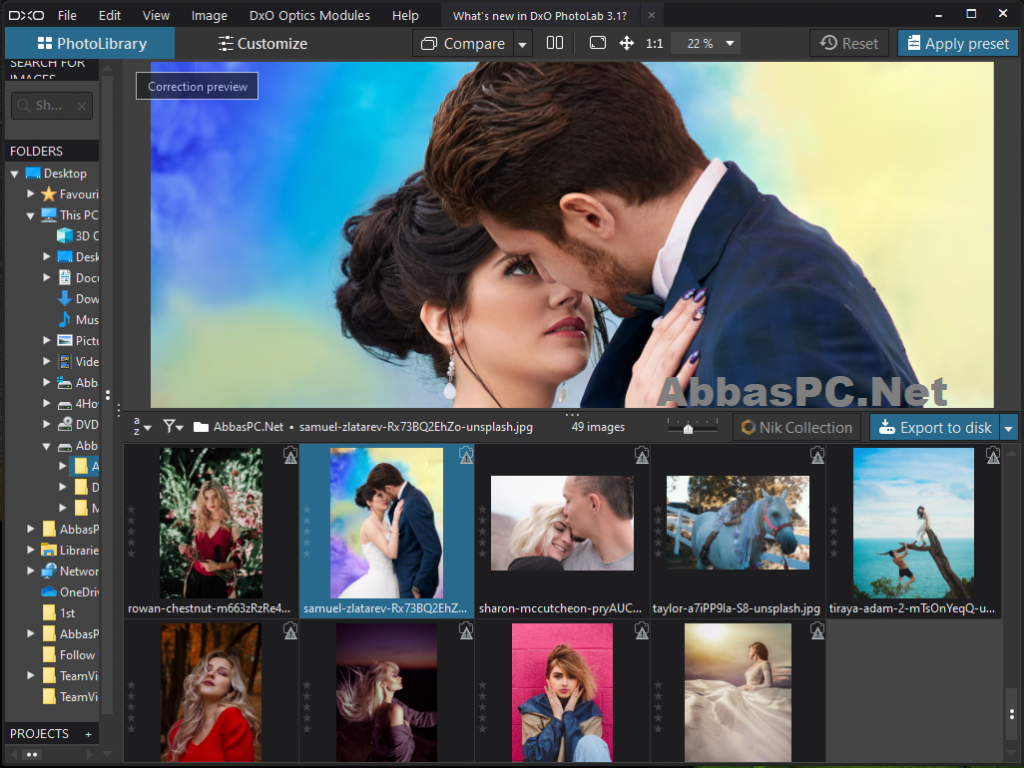Clear the search field with X icon
This screenshot has height=768, width=1024.
[82, 106]
